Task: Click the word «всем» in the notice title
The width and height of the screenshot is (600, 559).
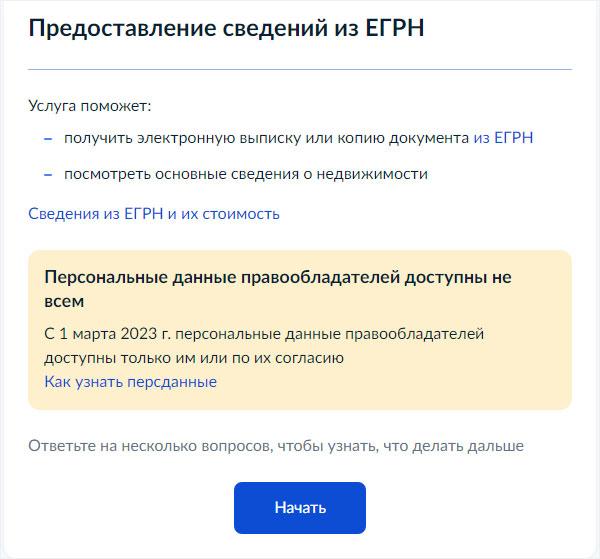Action: click(x=64, y=300)
